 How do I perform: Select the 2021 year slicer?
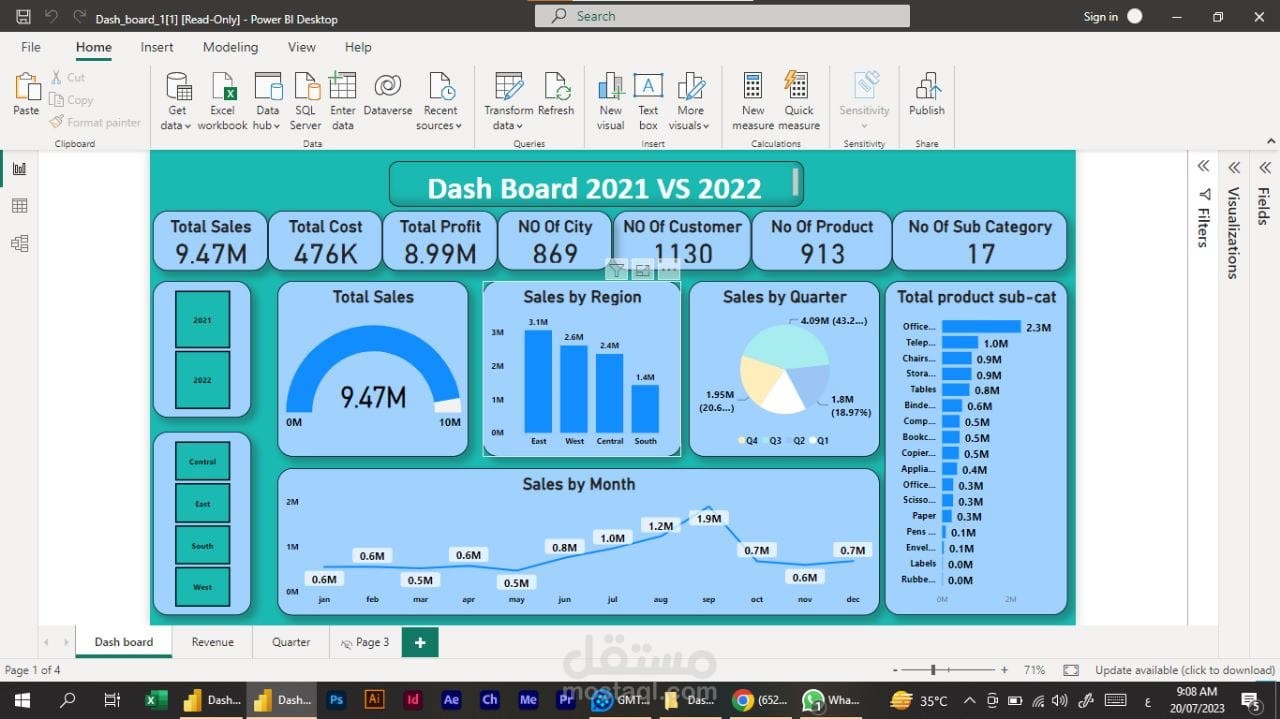pos(202,320)
